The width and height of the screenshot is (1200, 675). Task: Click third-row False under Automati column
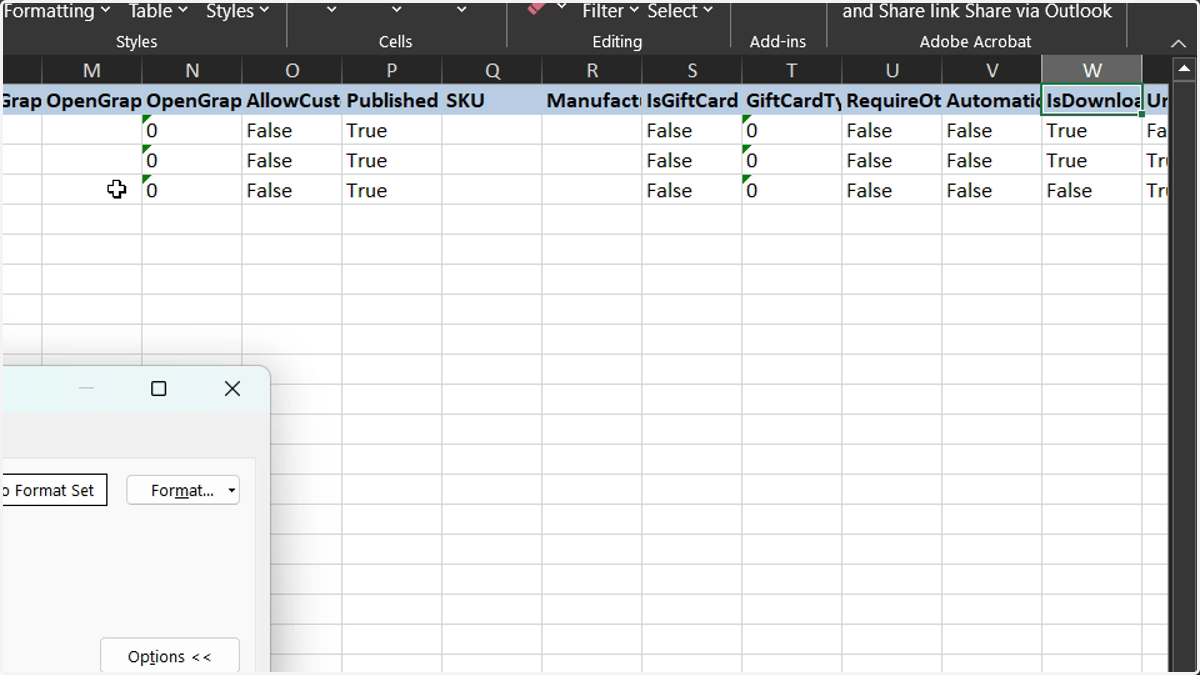[x=992, y=191]
